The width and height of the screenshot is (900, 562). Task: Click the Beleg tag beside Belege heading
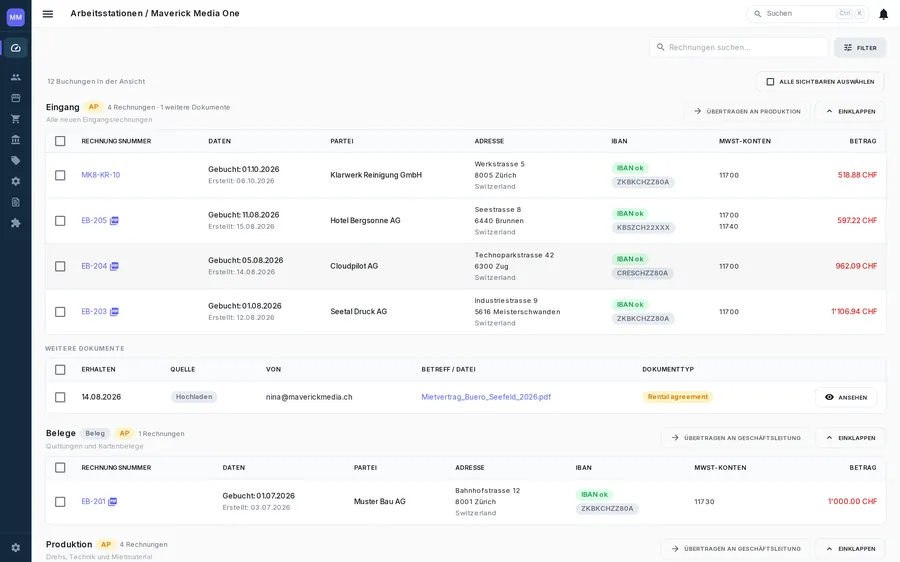[x=95, y=433]
